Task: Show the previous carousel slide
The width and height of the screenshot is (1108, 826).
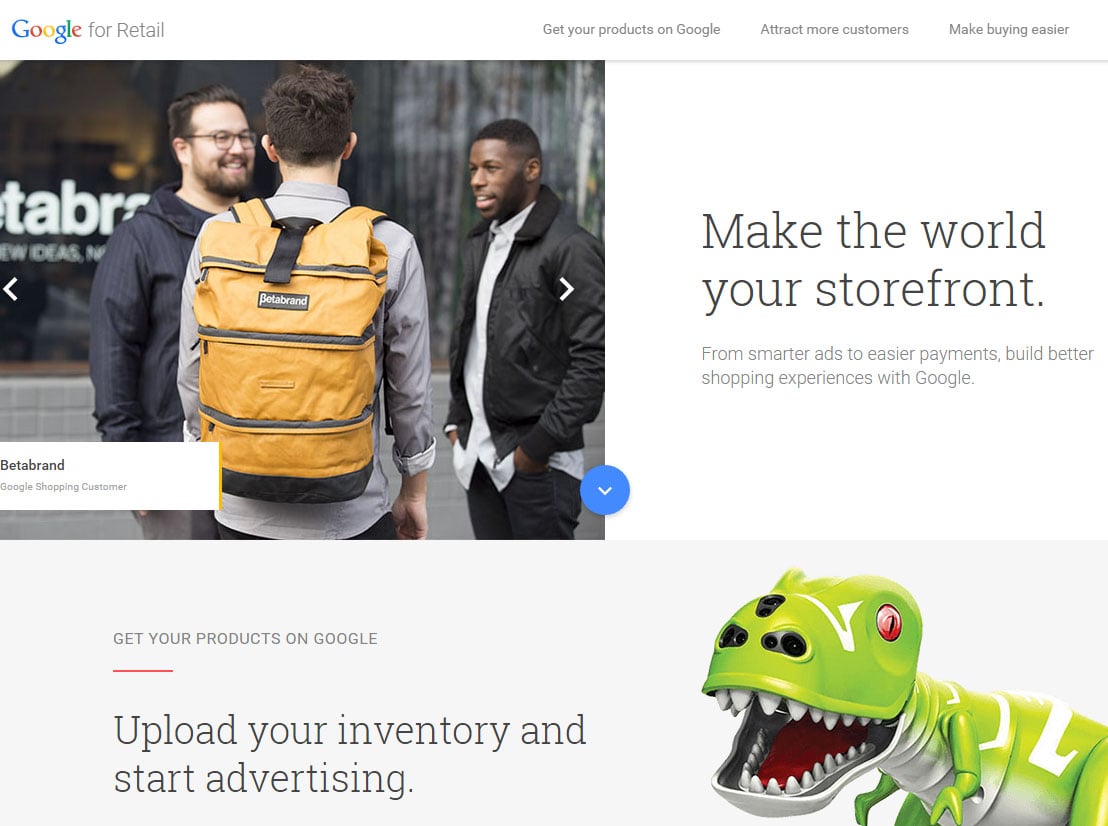Action: click(11, 289)
